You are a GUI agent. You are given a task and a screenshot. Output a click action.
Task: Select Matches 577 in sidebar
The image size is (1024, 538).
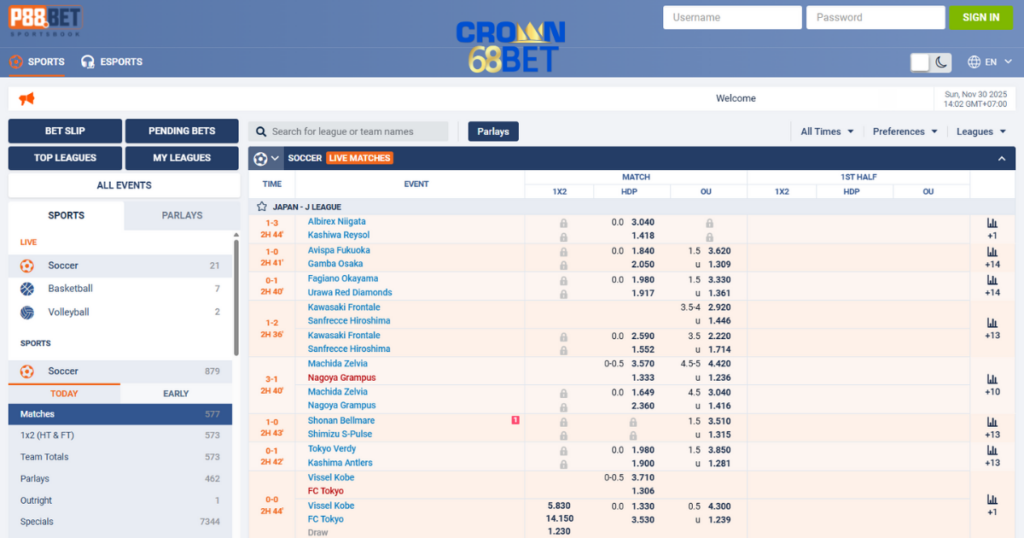[120, 415]
